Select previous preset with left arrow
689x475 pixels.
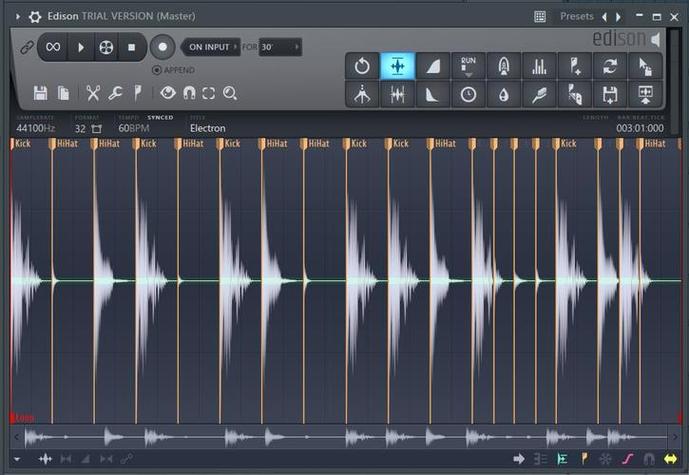(605, 17)
